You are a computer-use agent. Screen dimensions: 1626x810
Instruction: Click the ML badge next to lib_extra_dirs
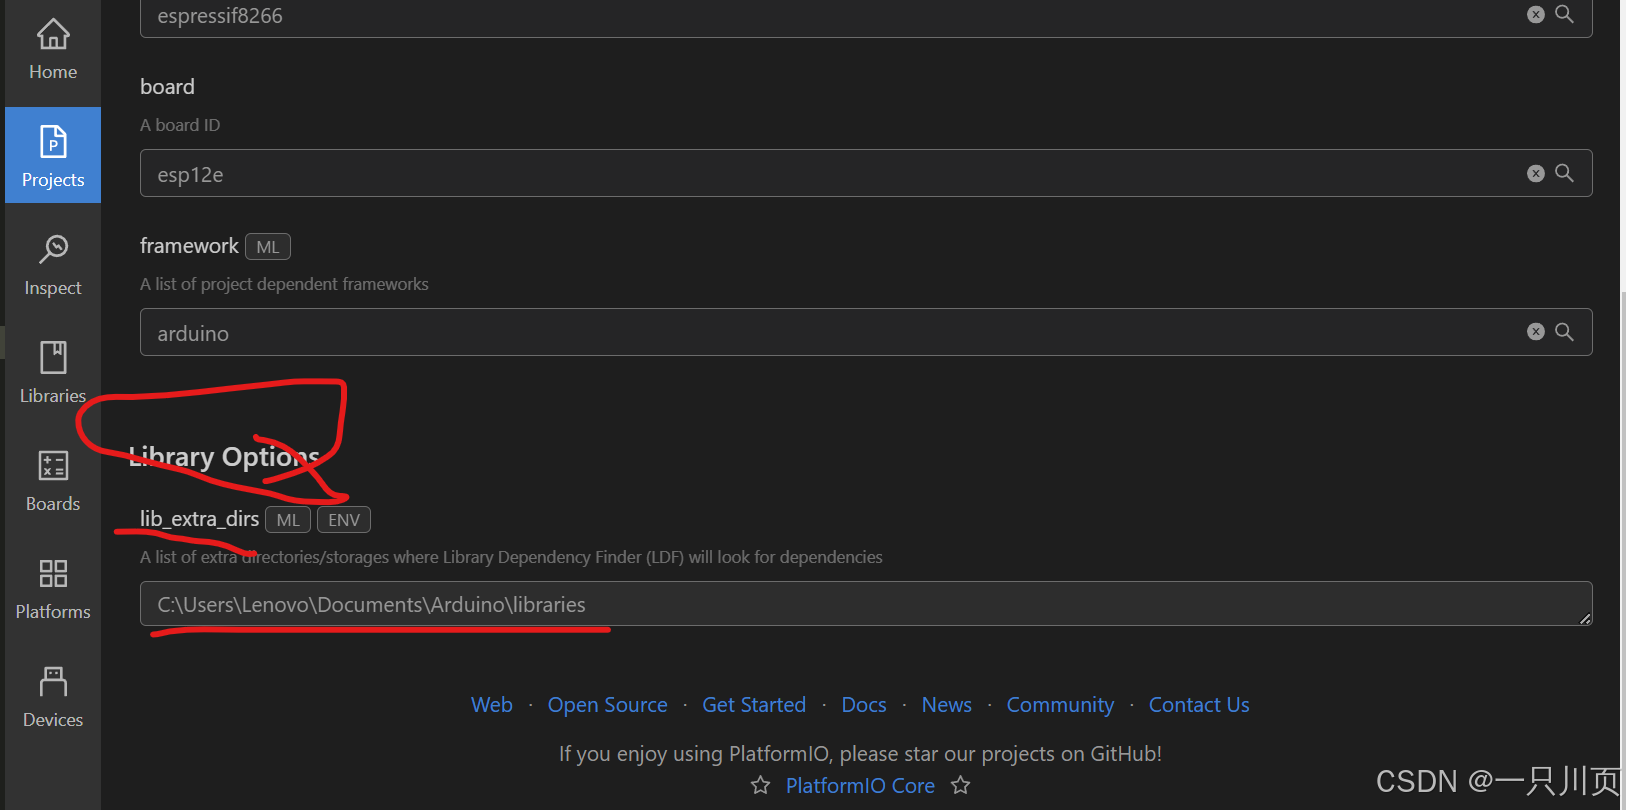pos(288,520)
